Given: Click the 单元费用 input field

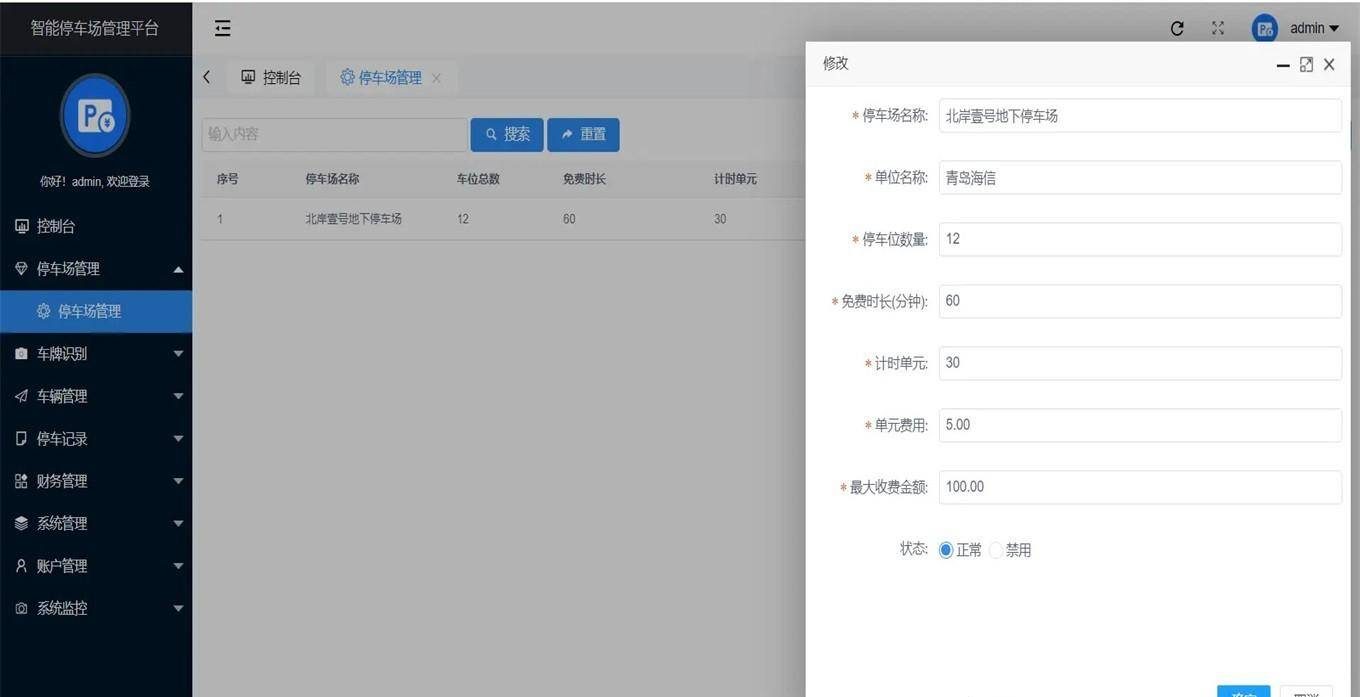Looking at the screenshot, I should (1139, 425).
